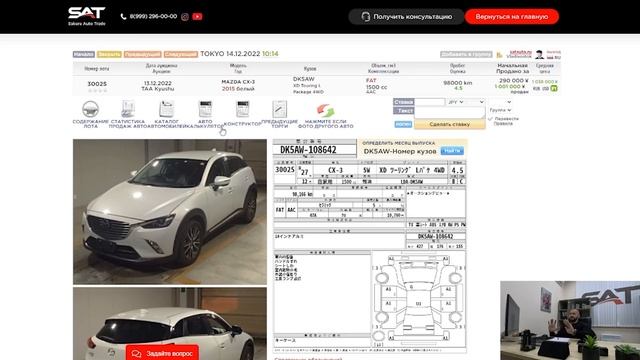
Task: Click the Получить консультацию button
Action: (406, 17)
